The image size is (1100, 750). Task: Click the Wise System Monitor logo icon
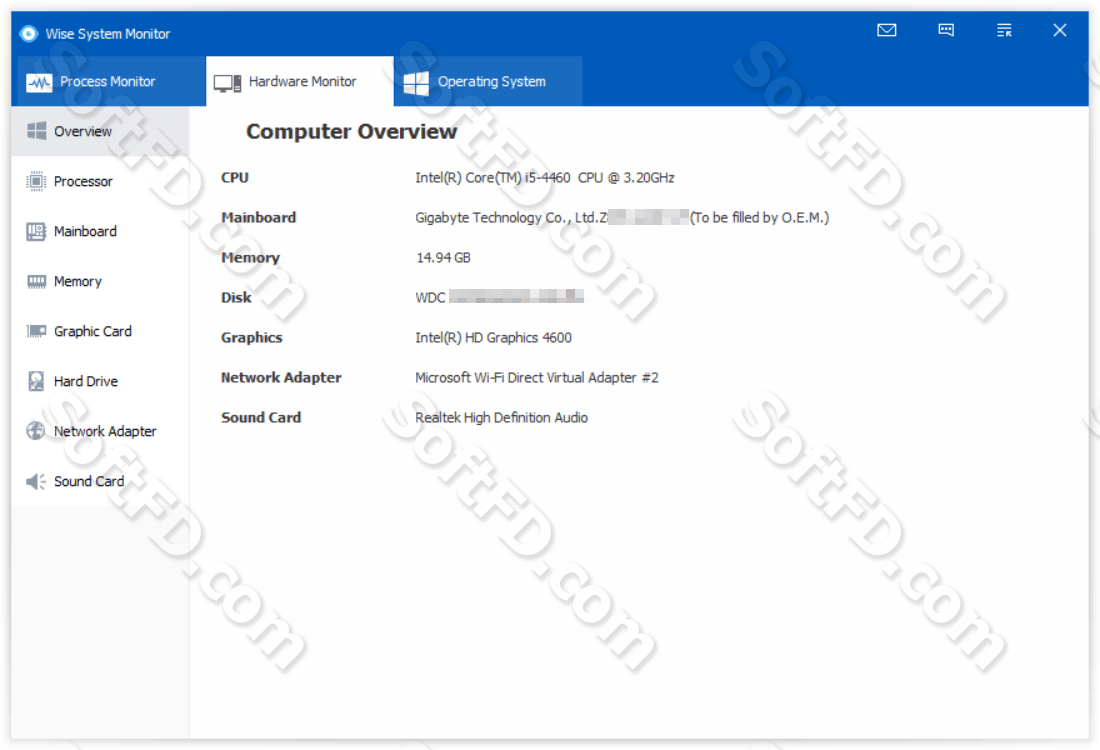pyautogui.click(x=29, y=34)
